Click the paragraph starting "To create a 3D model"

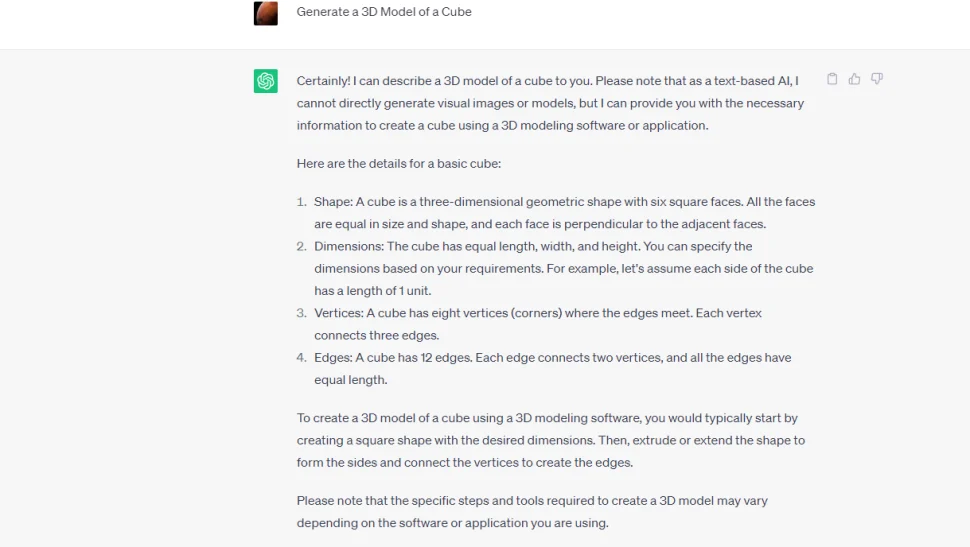pyautogui.click(x=551, y=440)
